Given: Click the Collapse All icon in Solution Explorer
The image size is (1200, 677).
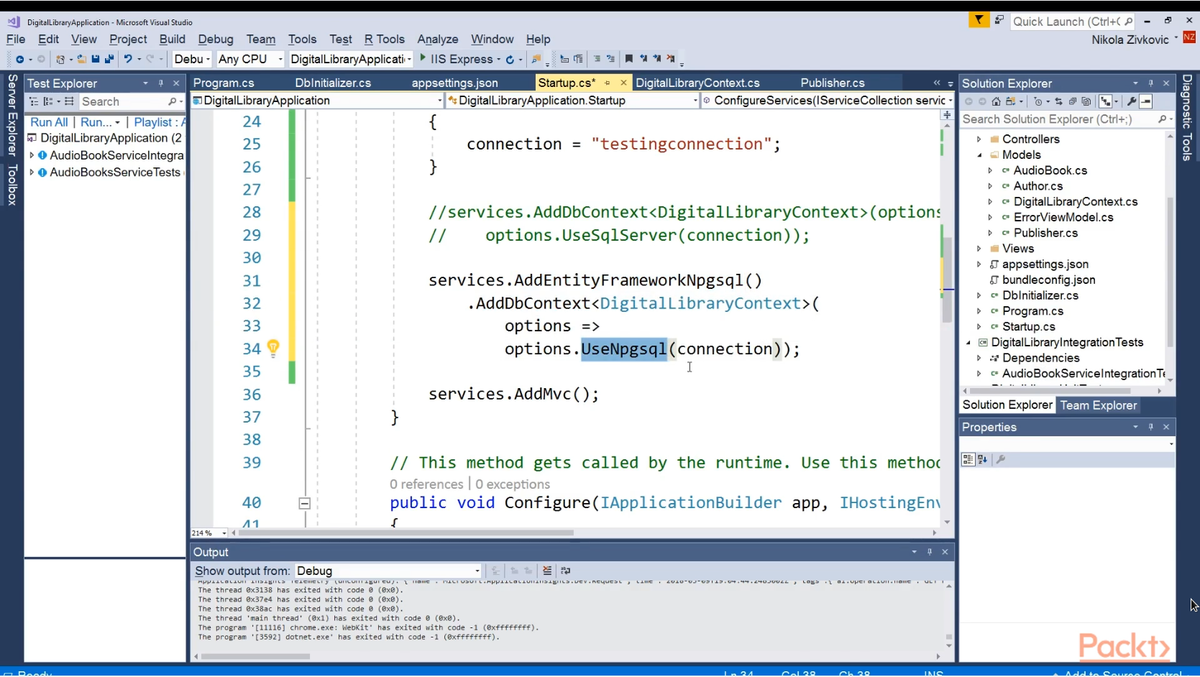Looking at the screenshot, I should coord(1072,101).
